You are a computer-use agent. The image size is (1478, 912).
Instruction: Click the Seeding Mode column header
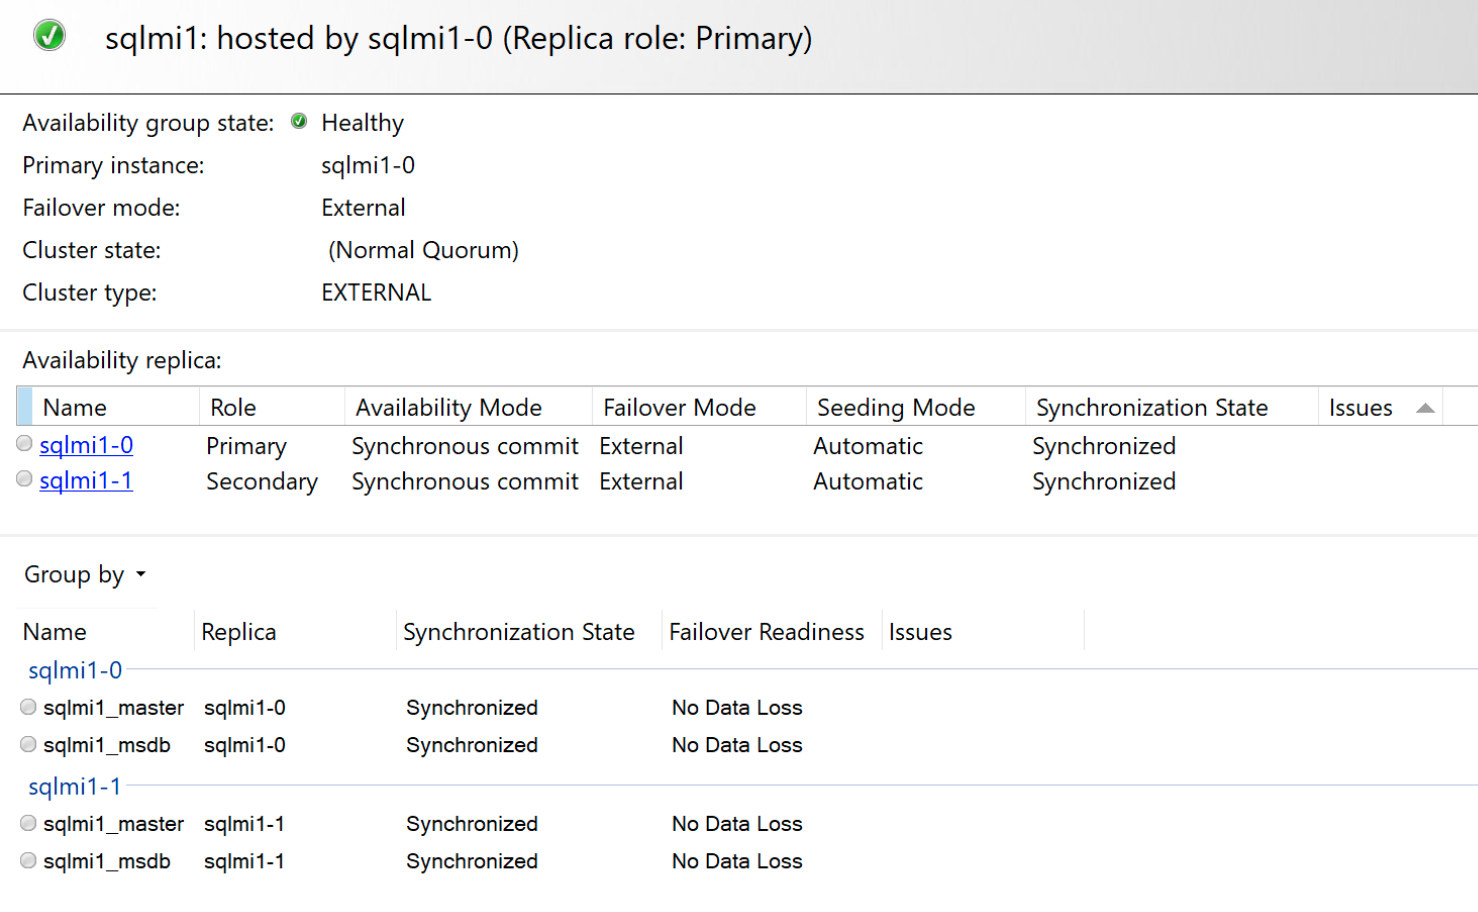(895, 408)
